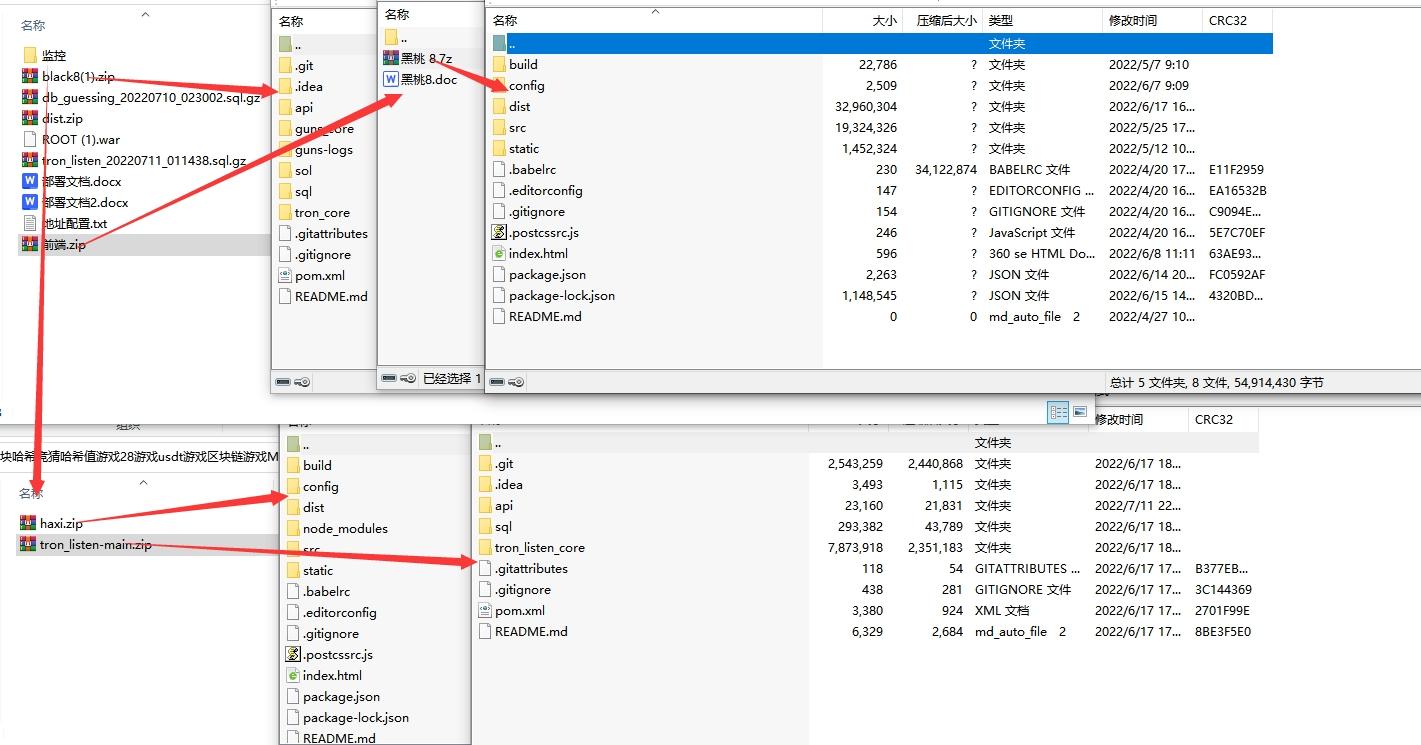Viewport: 1421px width, 745px height.
Task: Click the Word icon of 部署文档2.docx
Action: [30, 203]
